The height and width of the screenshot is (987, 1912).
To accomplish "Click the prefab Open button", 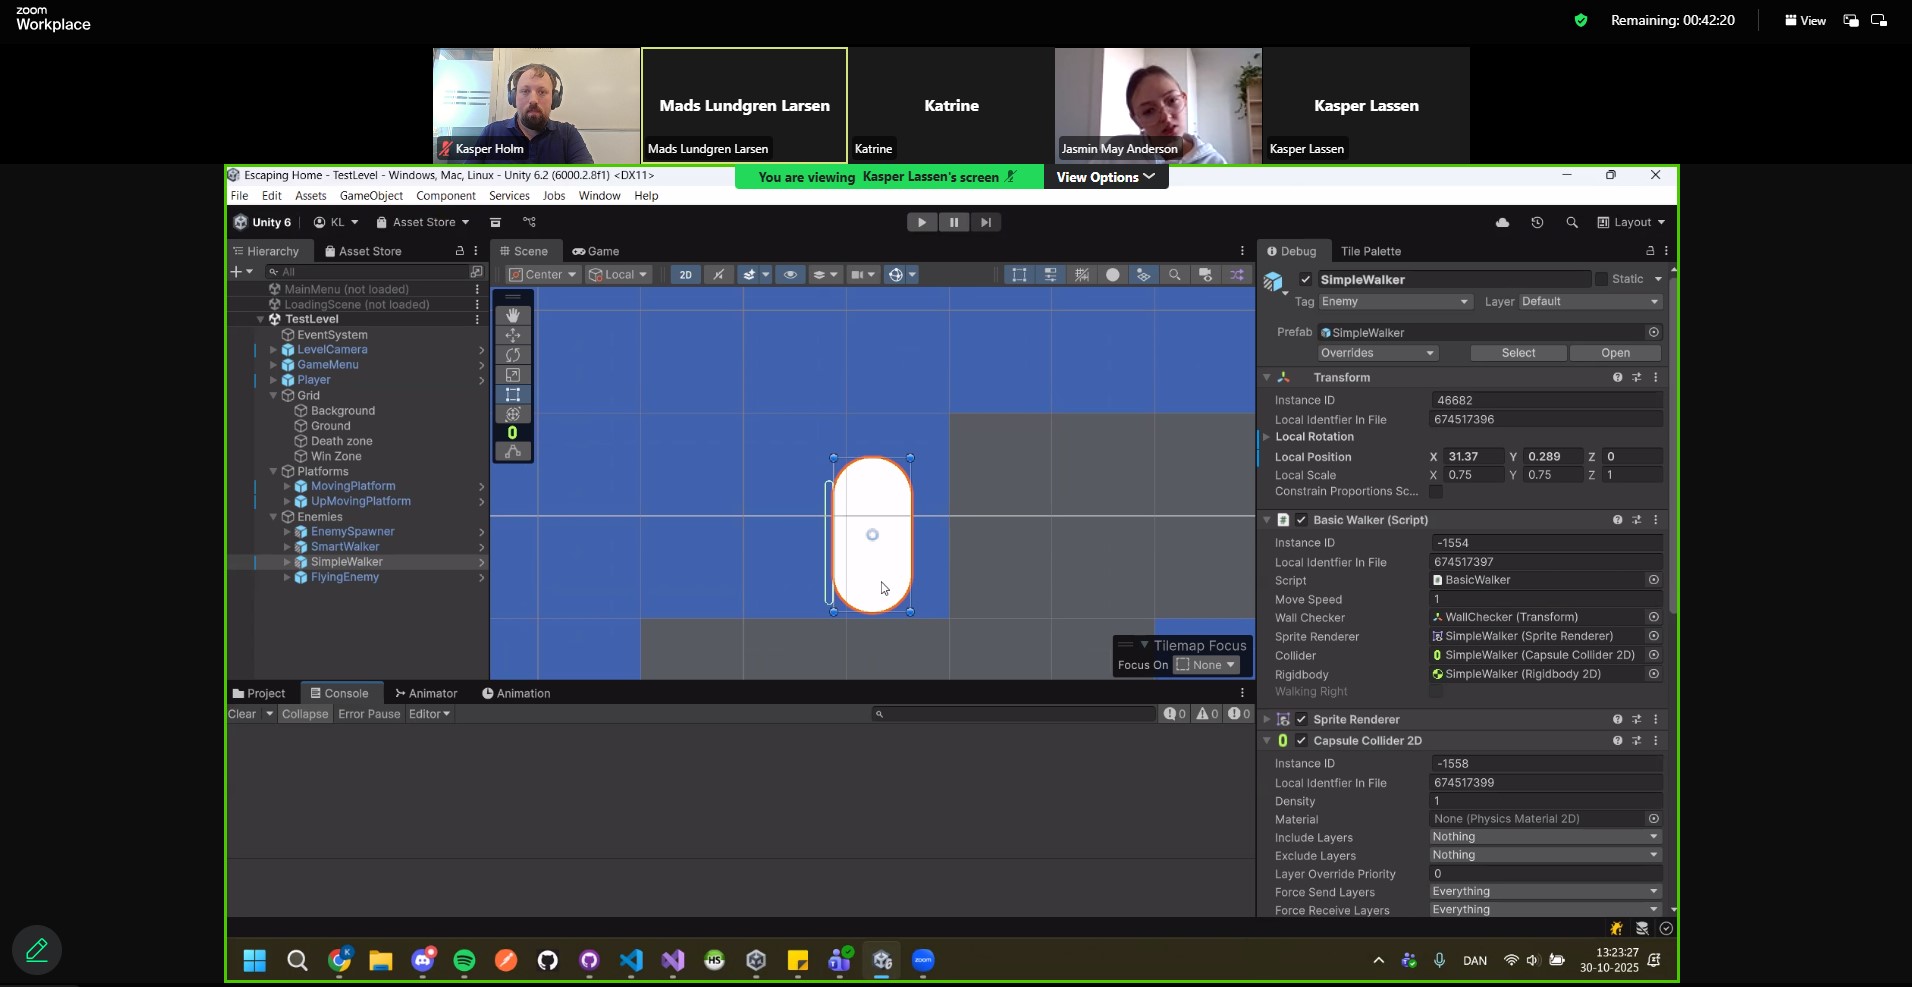I will 1615,353.
